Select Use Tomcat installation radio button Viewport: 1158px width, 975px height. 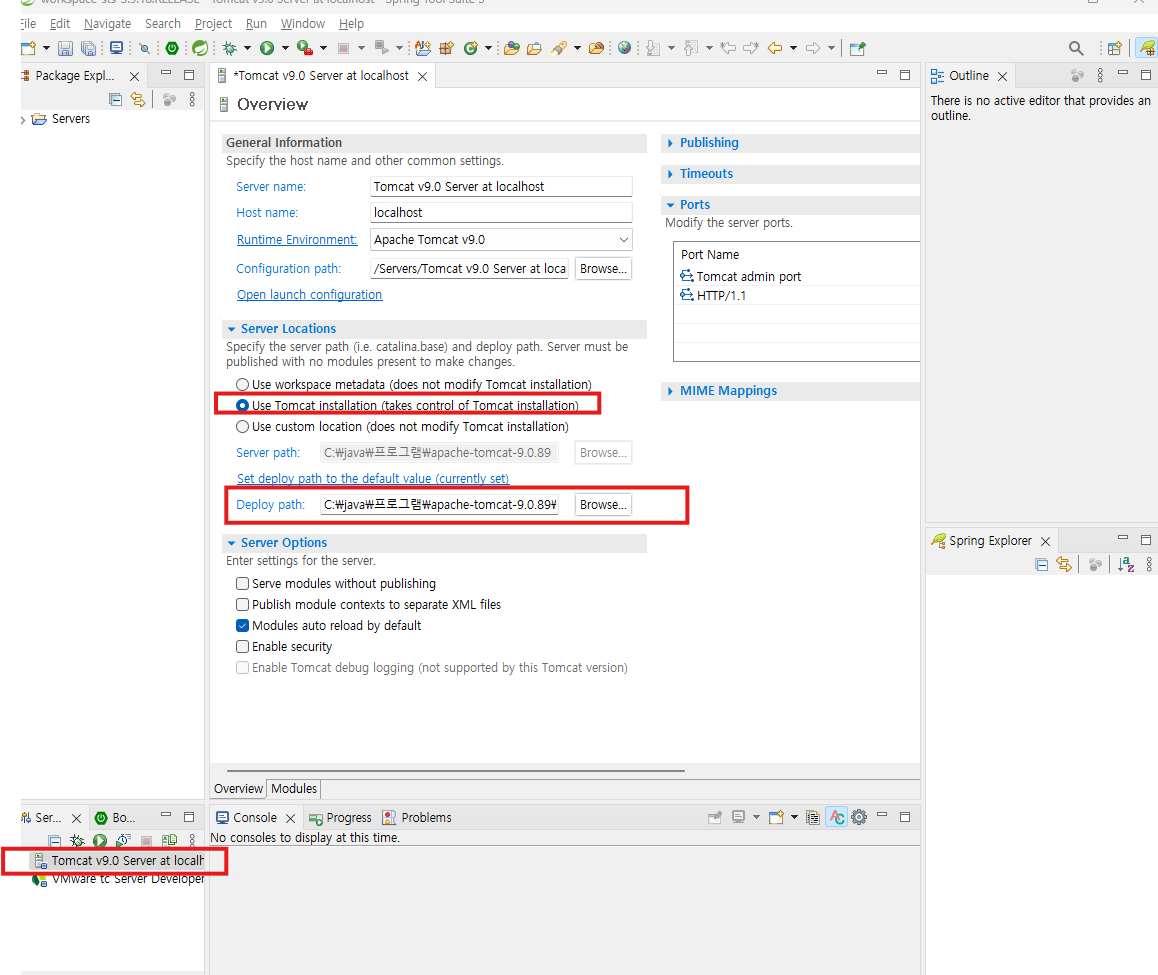(242, 406)
